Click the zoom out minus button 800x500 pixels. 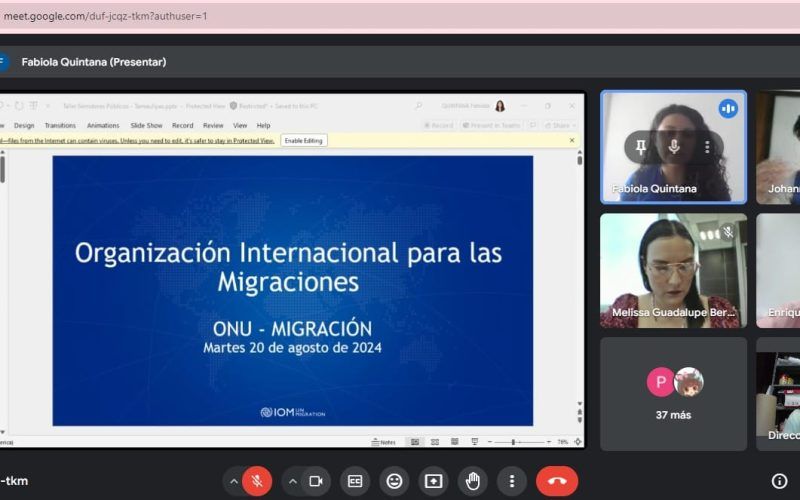click(x=490, y=442)
